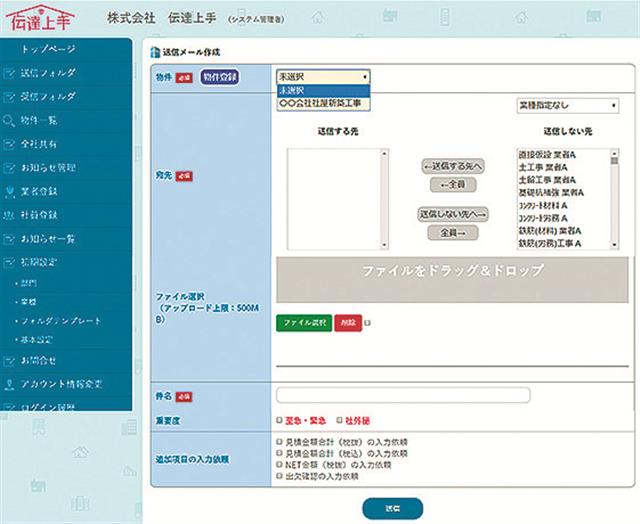Select ○○会社社屋新築工事 from the open dropdown
The image size is (640, 524).
coord(318,102)
